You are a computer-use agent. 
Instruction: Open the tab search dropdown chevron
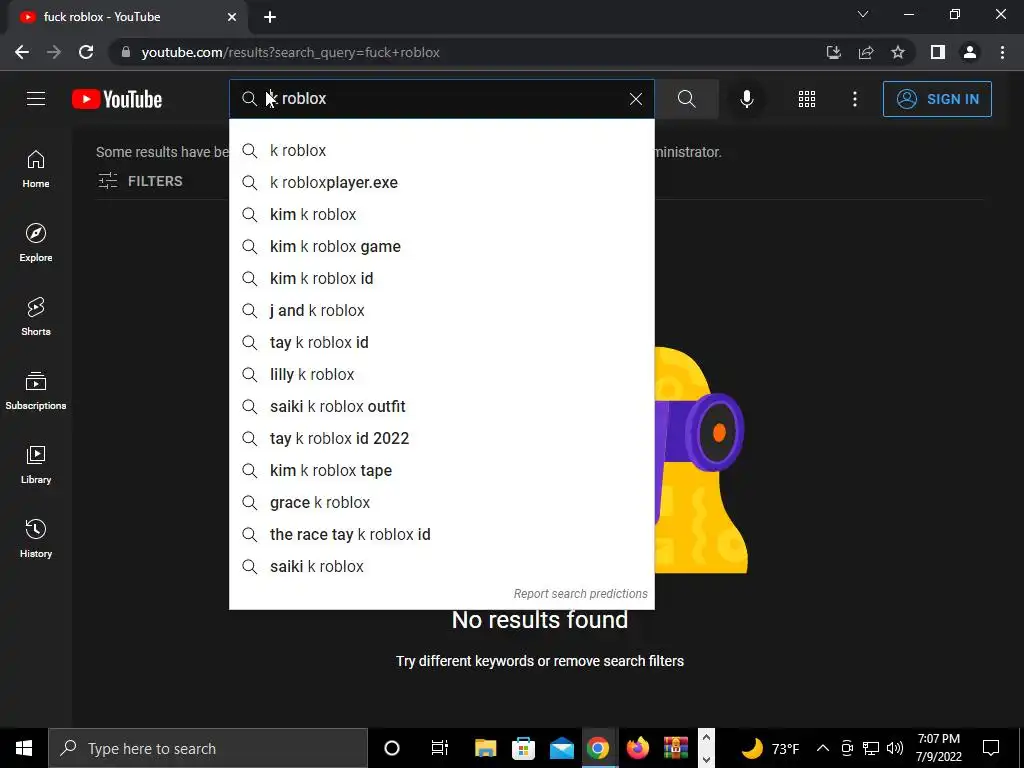pyautogui.click(x=863, y=14)
